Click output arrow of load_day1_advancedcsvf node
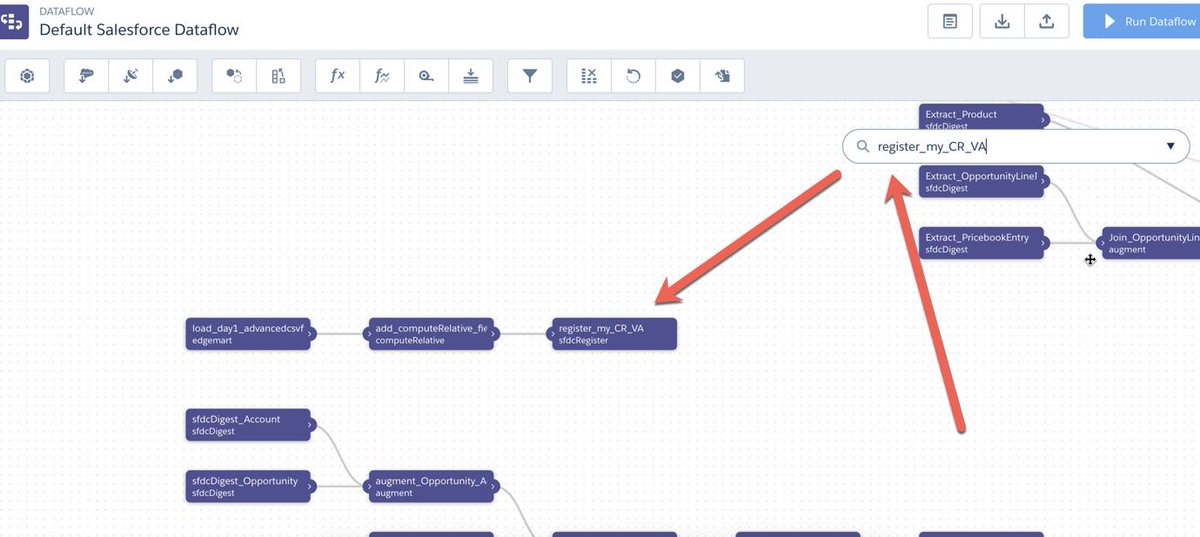Screen dimensions: 1200x537 tap(311, 334)
